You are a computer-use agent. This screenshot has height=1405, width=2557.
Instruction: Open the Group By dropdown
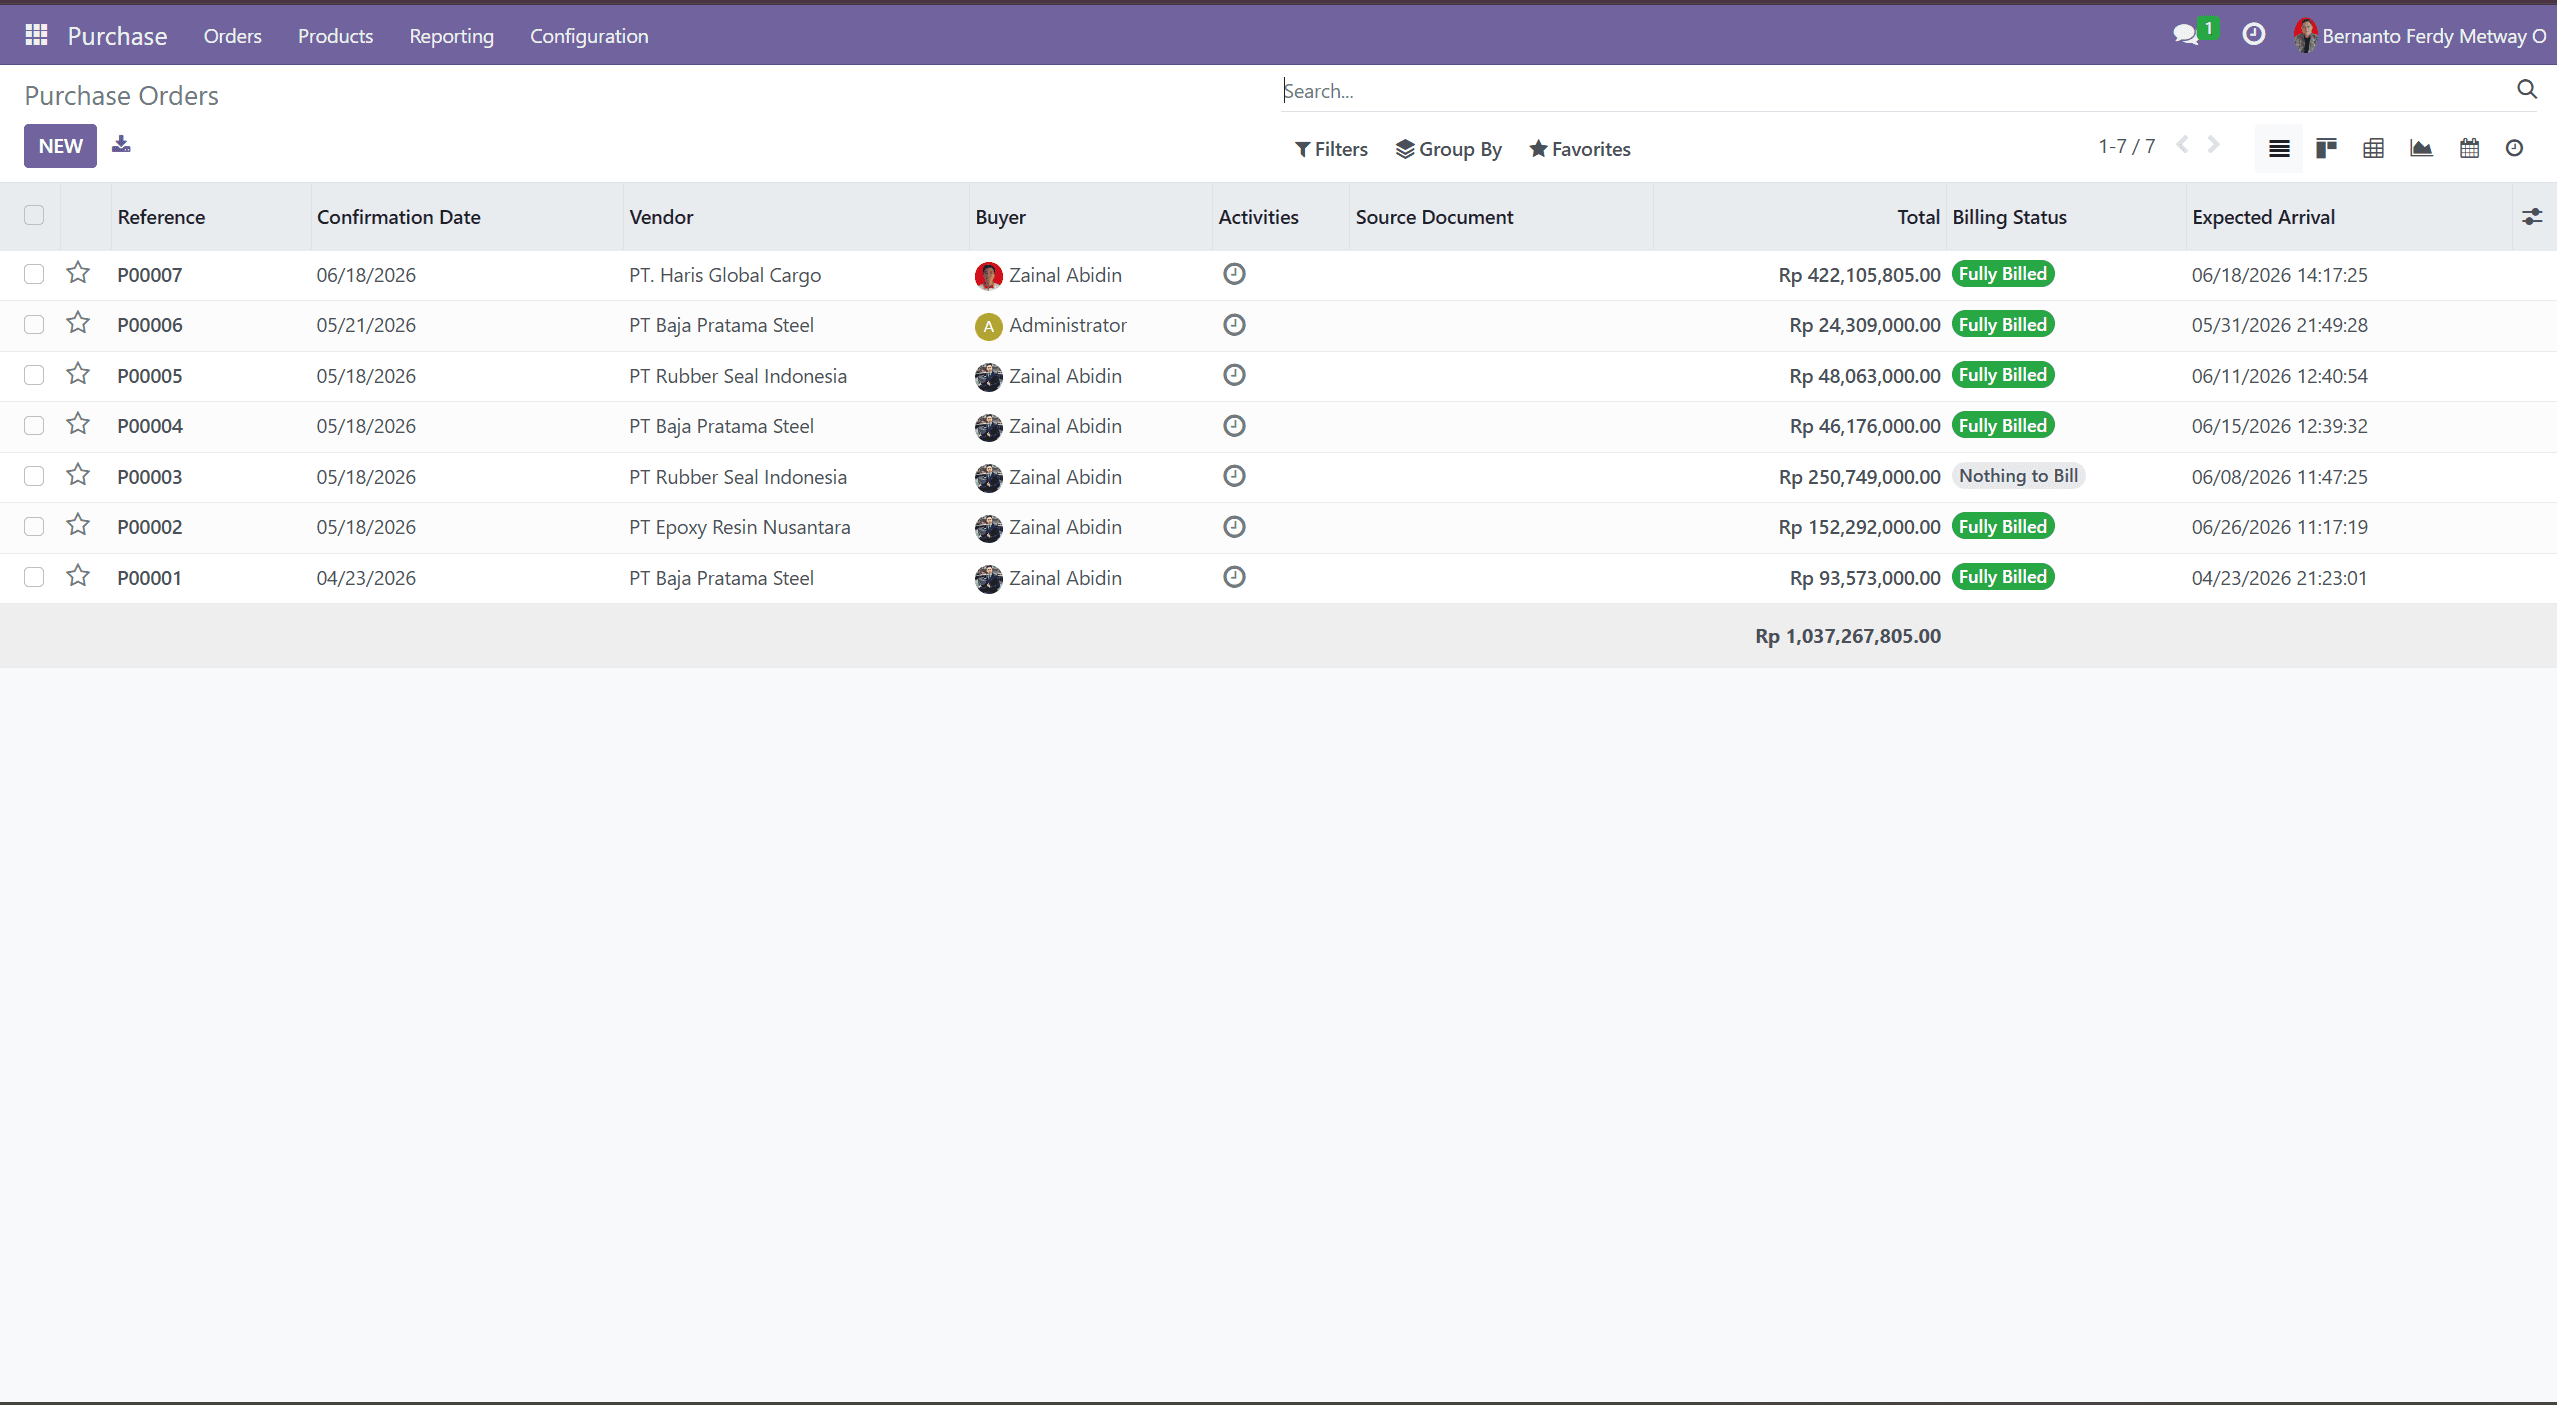coord(1449,149)
